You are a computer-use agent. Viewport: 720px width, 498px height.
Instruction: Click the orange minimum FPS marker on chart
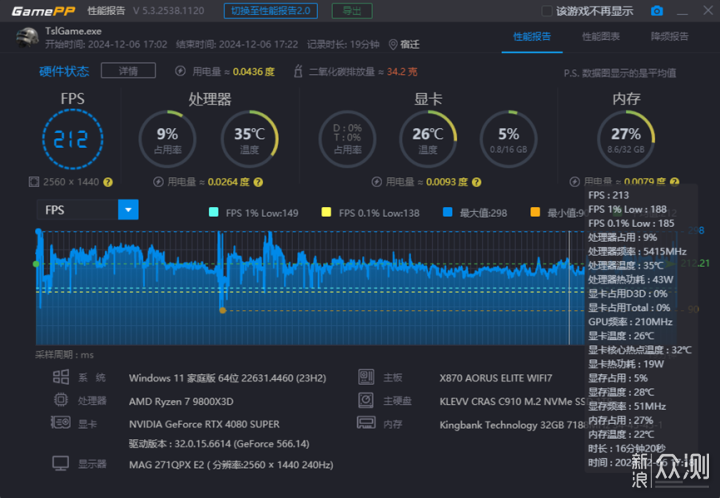(223, 310)
